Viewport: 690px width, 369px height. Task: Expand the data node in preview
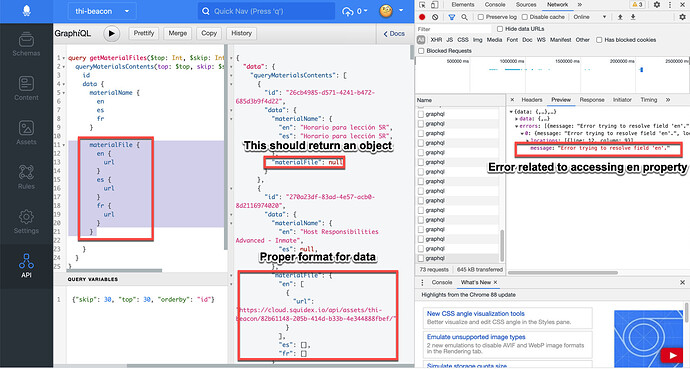tap(517, 119)
